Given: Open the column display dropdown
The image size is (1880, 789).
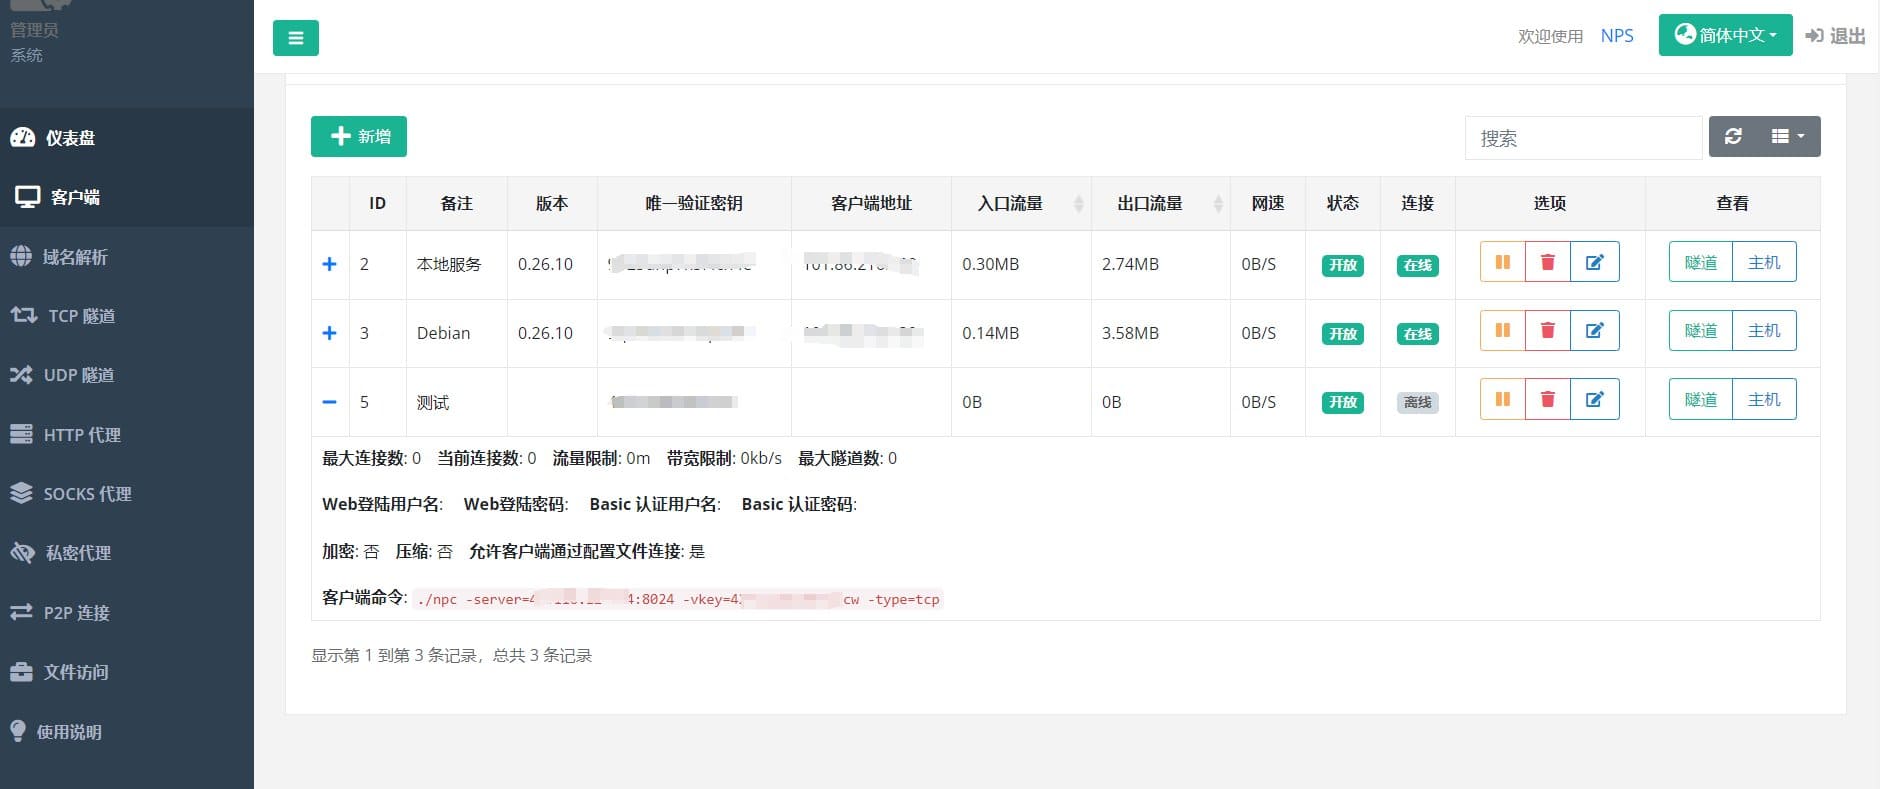Looking at the screenshot, I should click(1787, 136).
